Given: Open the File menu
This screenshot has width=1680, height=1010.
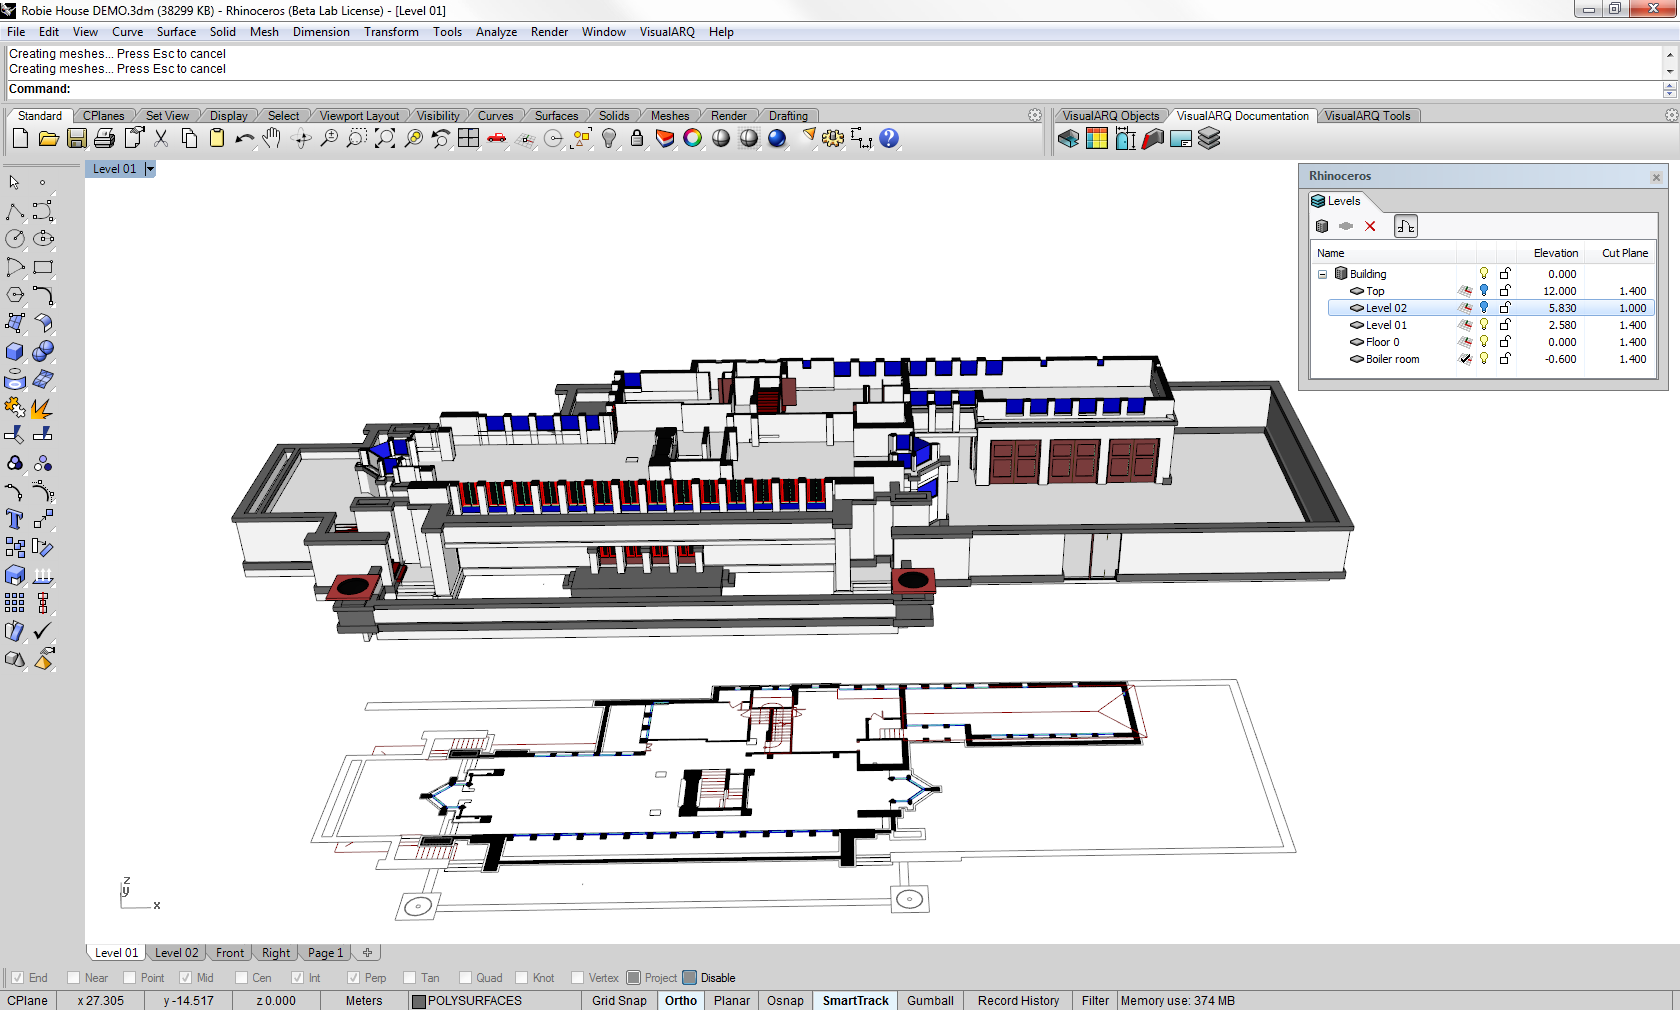Looking at the screenshot, I should (x=16, y=32).
